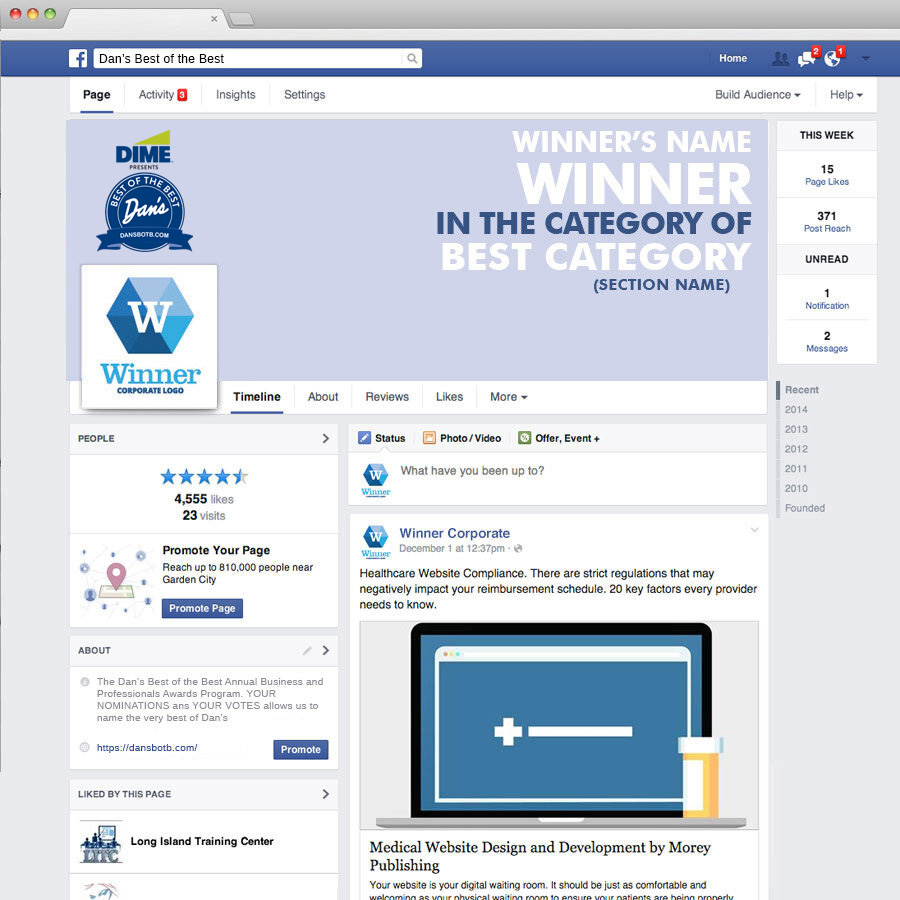Viewport: 900px width, 900px height.
Task: Click the Winner corporate logo profile picture
Action: [149, 336]
